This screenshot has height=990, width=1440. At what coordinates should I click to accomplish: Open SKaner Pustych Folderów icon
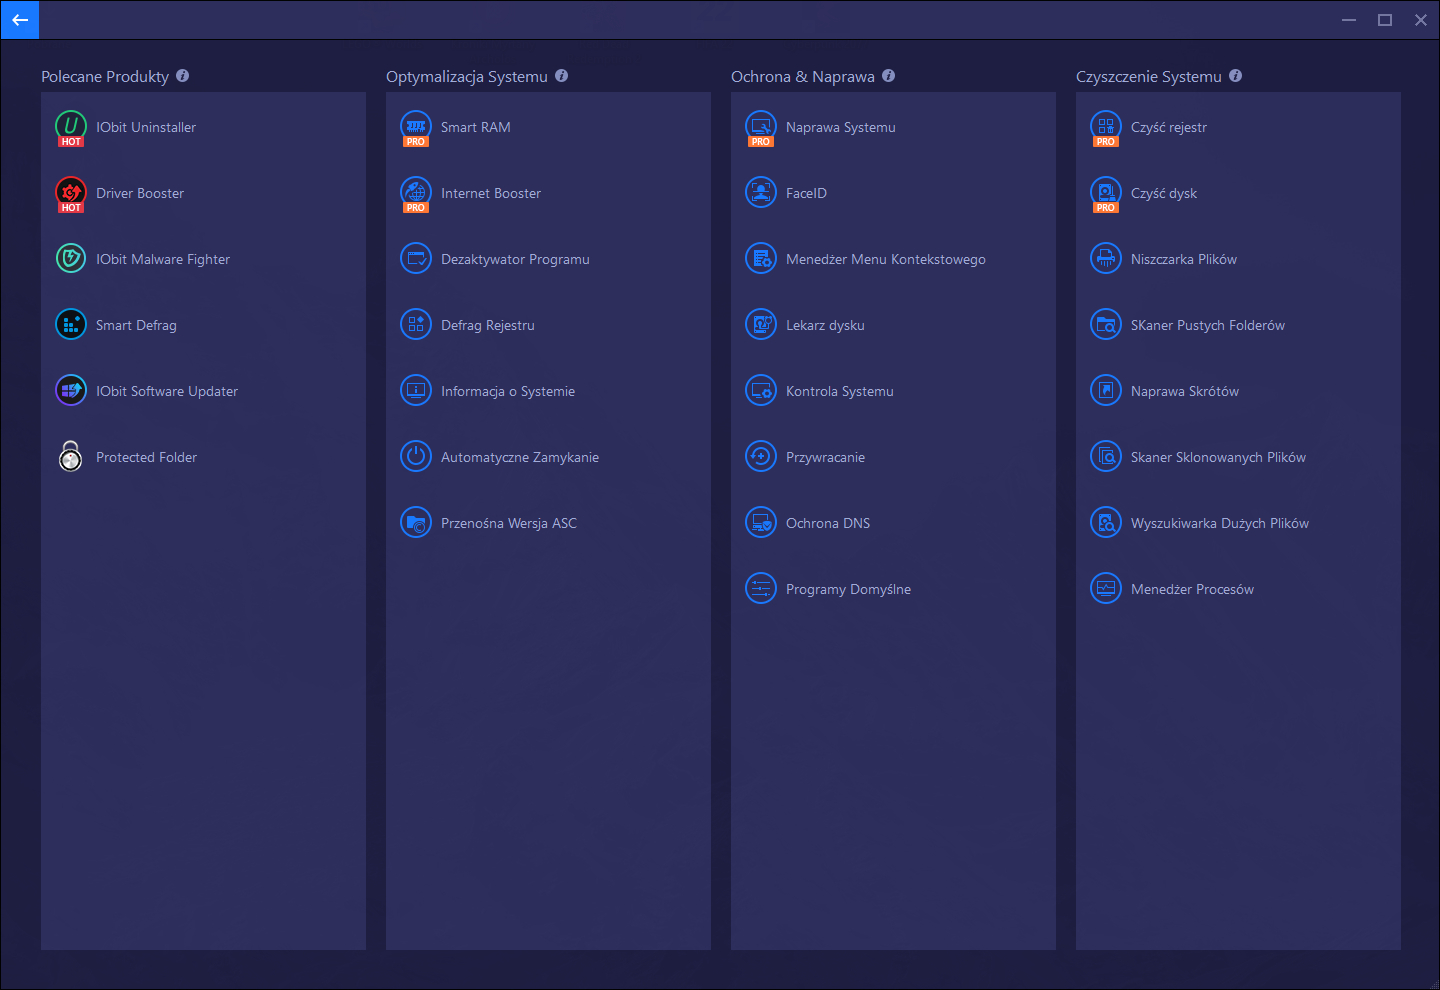[x=1106, y=324]
